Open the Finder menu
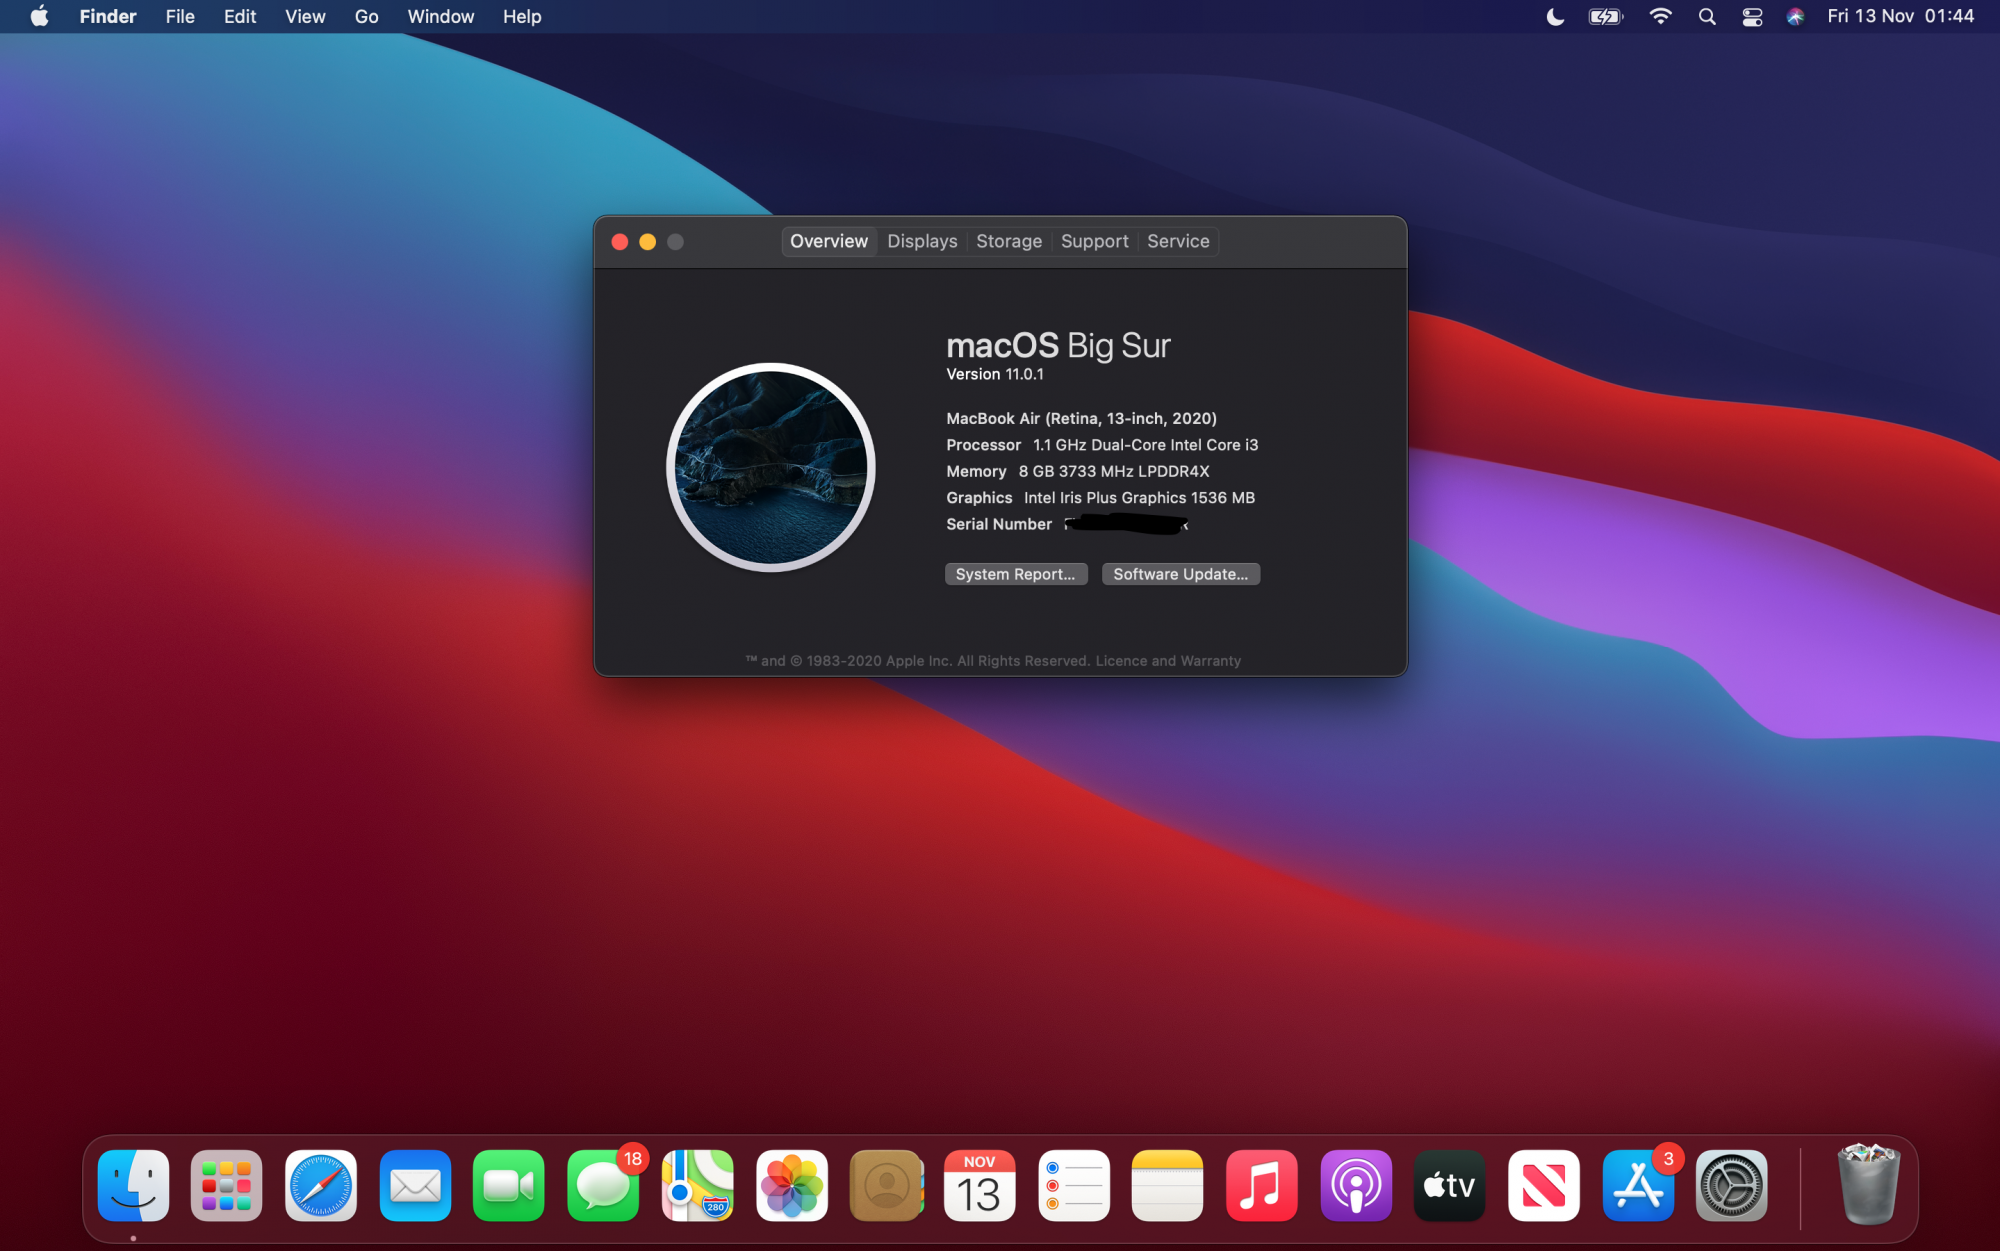The image size is (2000, 1251). tap(108, 17)
